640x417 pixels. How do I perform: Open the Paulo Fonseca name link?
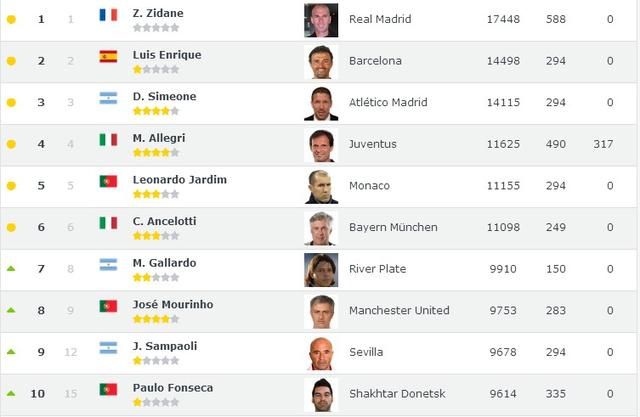[x=173, y=388]
